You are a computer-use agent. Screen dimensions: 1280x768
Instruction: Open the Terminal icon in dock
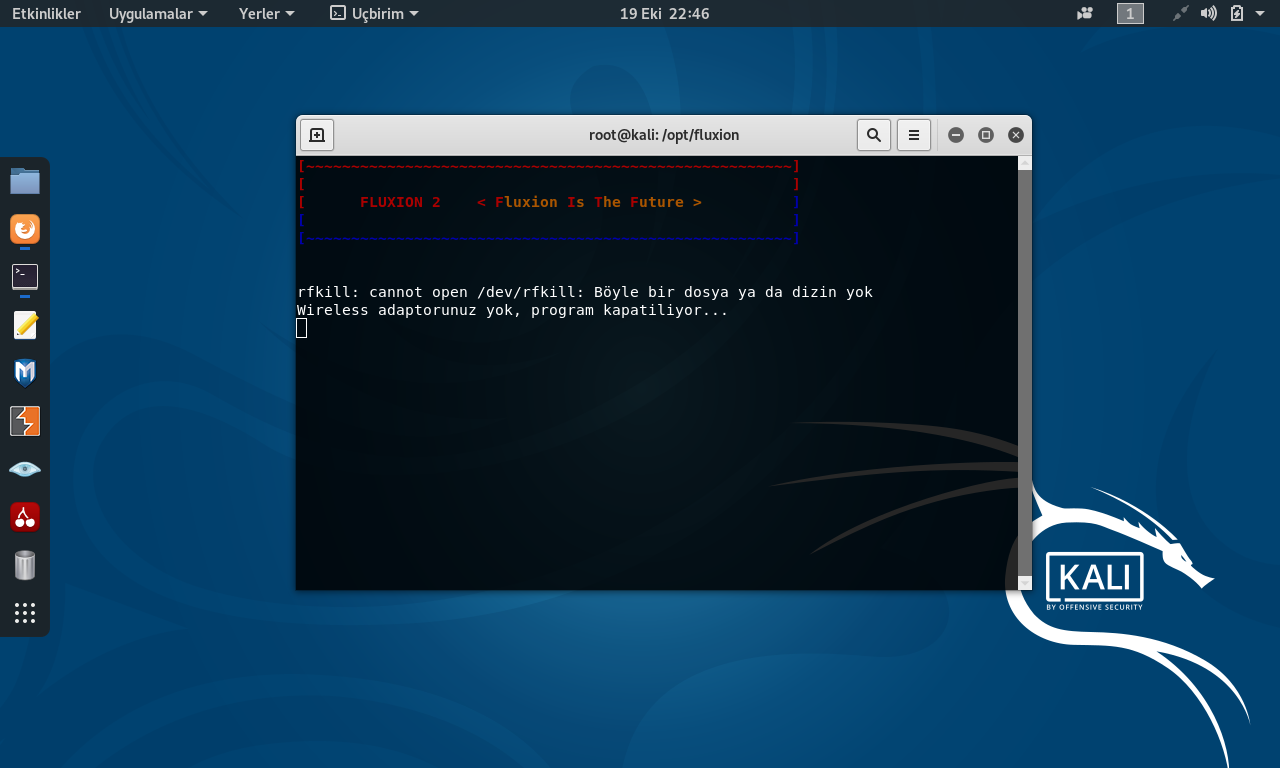[25, 277]
